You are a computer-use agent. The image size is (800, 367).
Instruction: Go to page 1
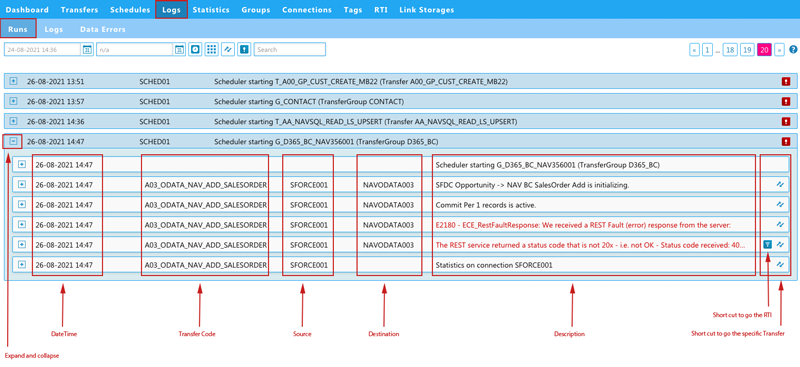707,50
